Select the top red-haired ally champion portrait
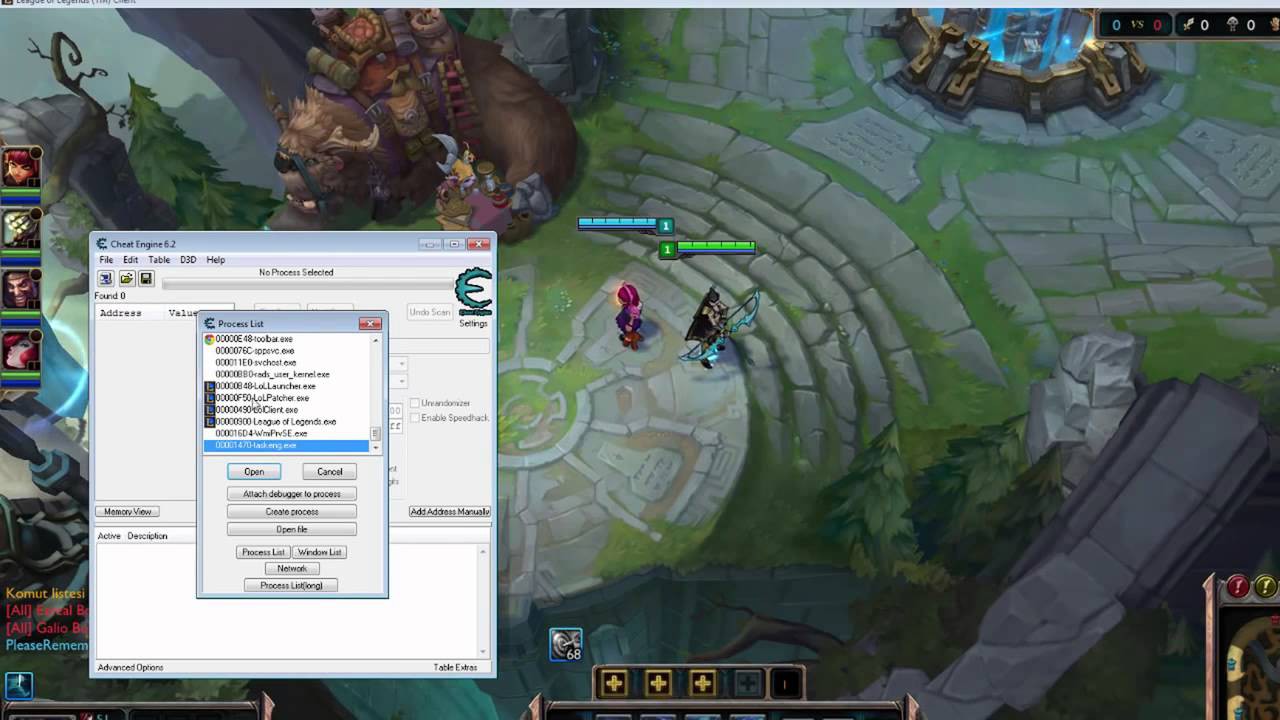 pyautogui.click(x=20, y=167)
